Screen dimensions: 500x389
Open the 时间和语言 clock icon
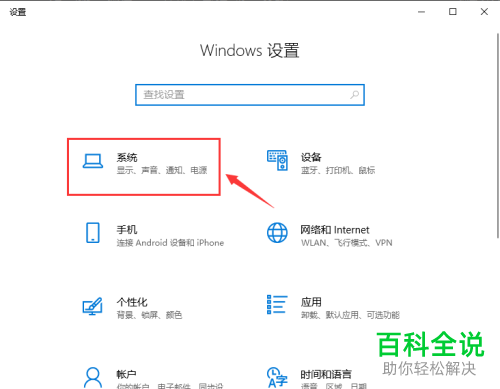277,378
